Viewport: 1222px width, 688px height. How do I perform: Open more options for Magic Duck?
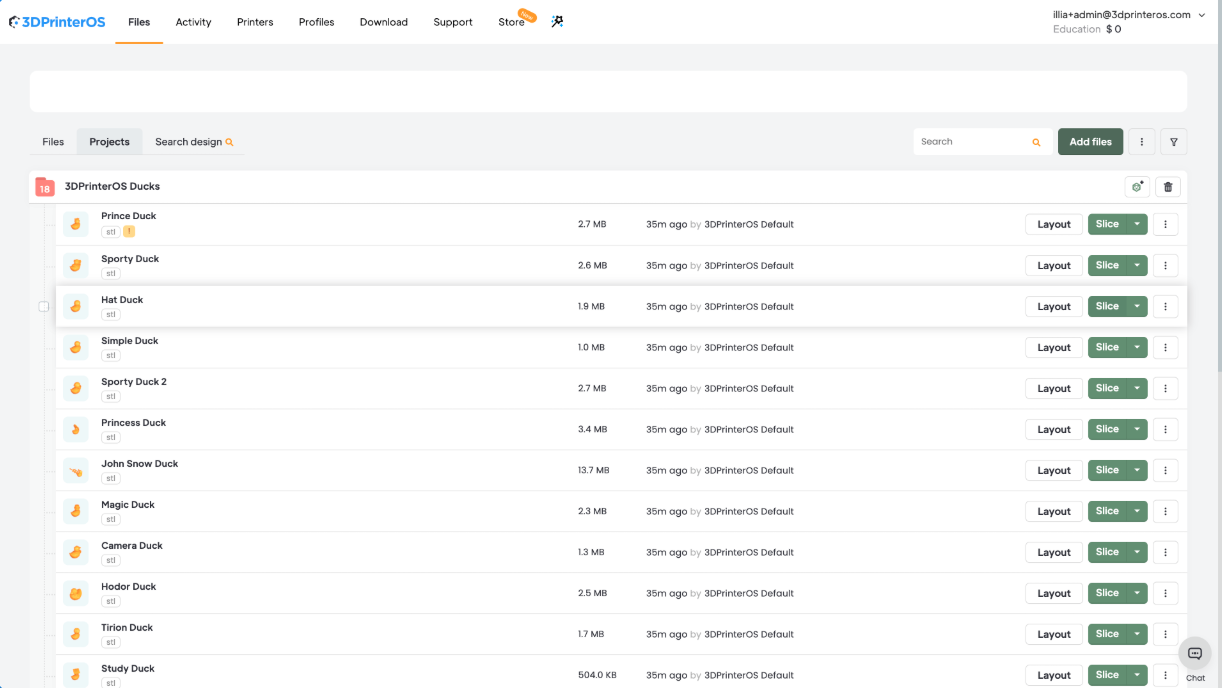[1166, 511]
